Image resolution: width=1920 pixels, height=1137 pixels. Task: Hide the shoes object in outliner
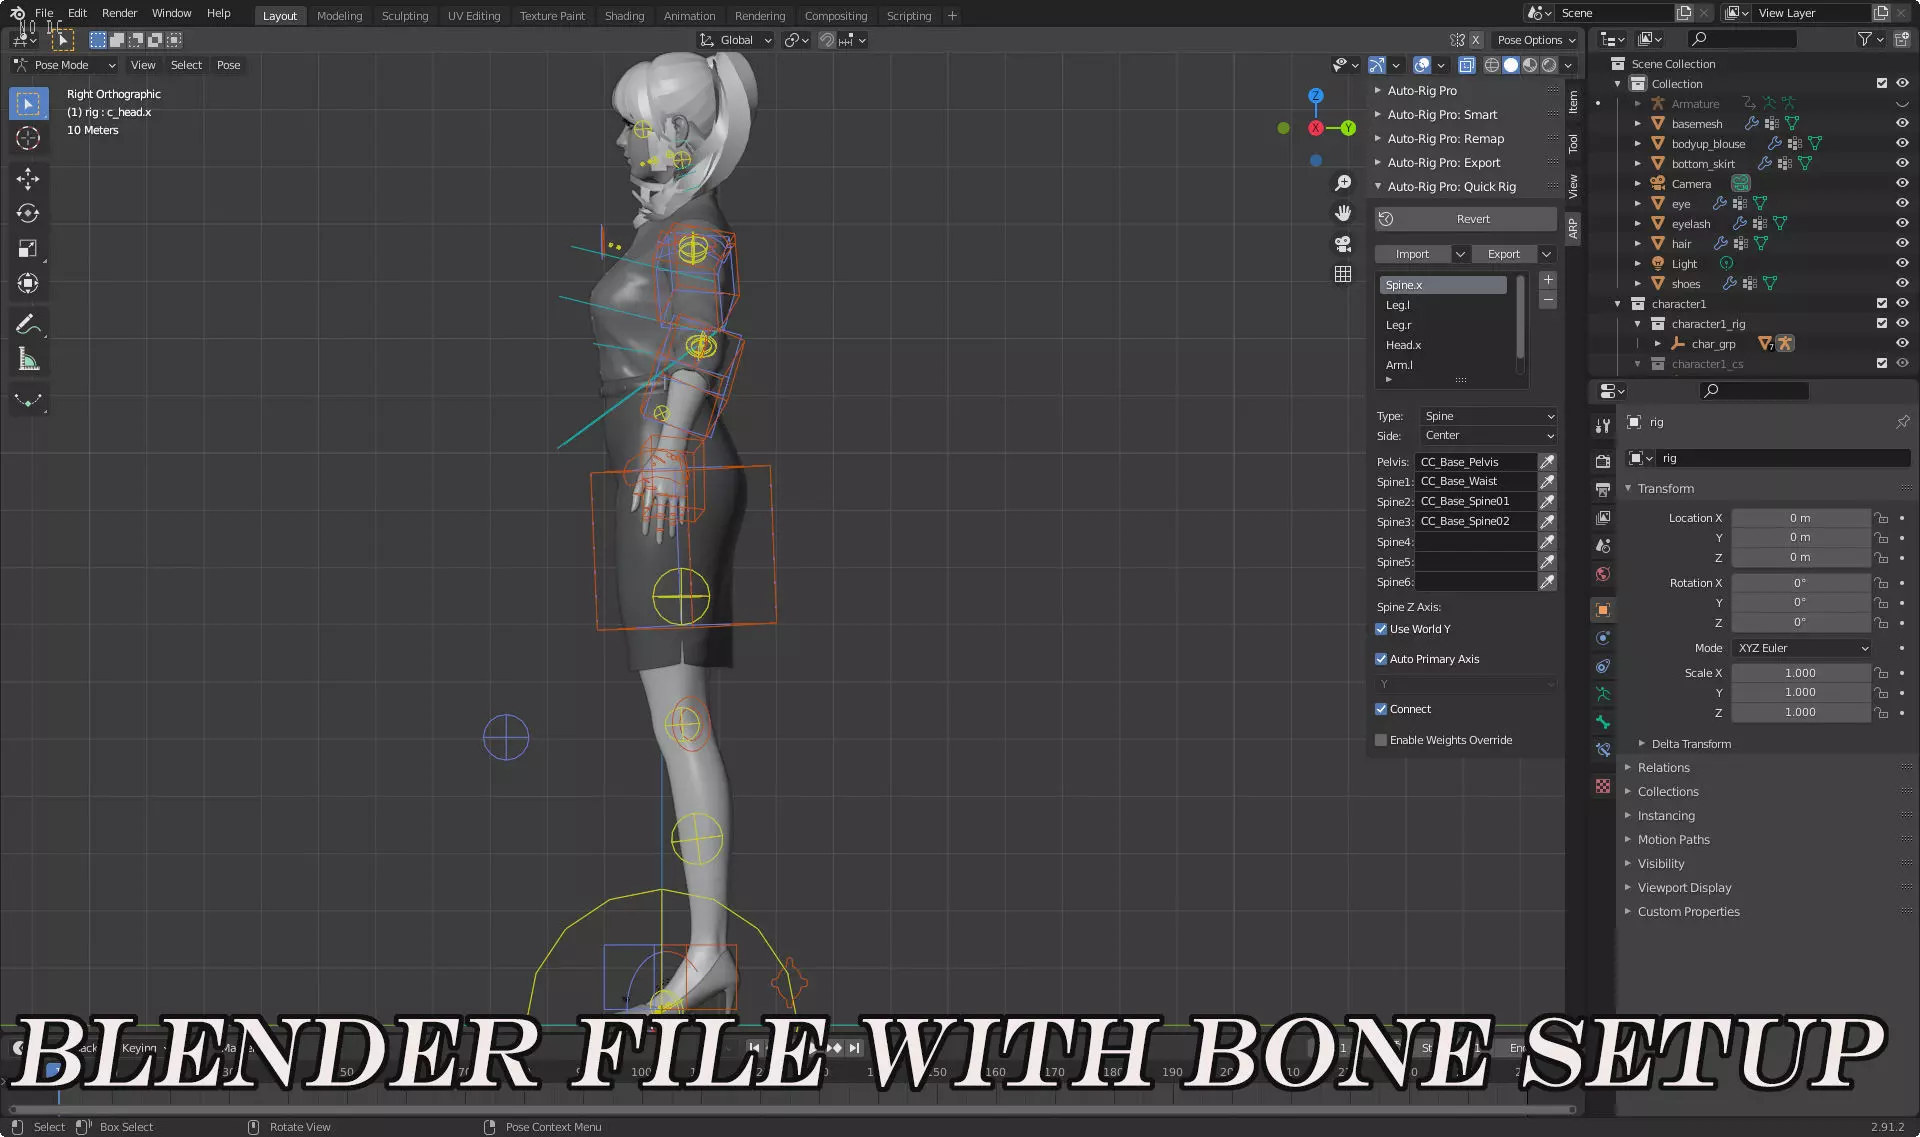[1902, 283]
